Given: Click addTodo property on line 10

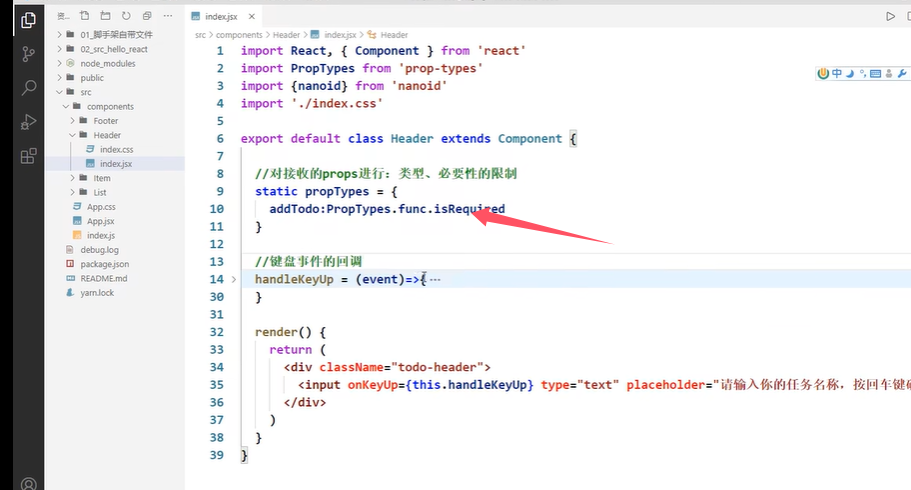Looking at the screenshot, I should 294,209.
